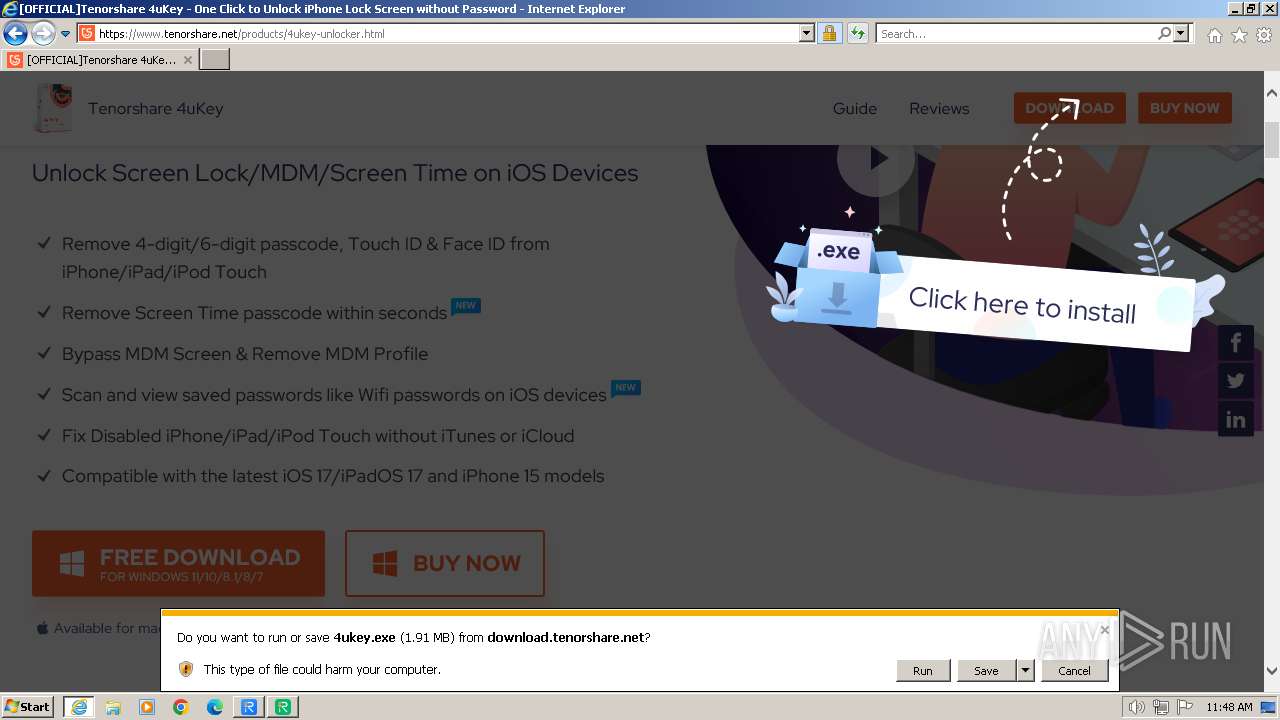Click the Unlock Screen Lock/MDM/Screen Time heading
1280x720 pixels.
(335, 173)
